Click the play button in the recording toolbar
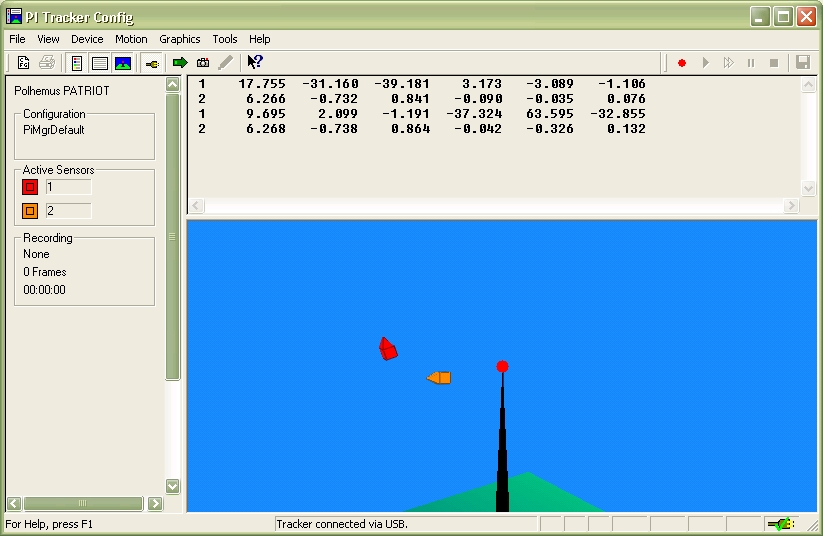Image resolution: width=823 pixels, height=536 pixels. click(705, 63)
